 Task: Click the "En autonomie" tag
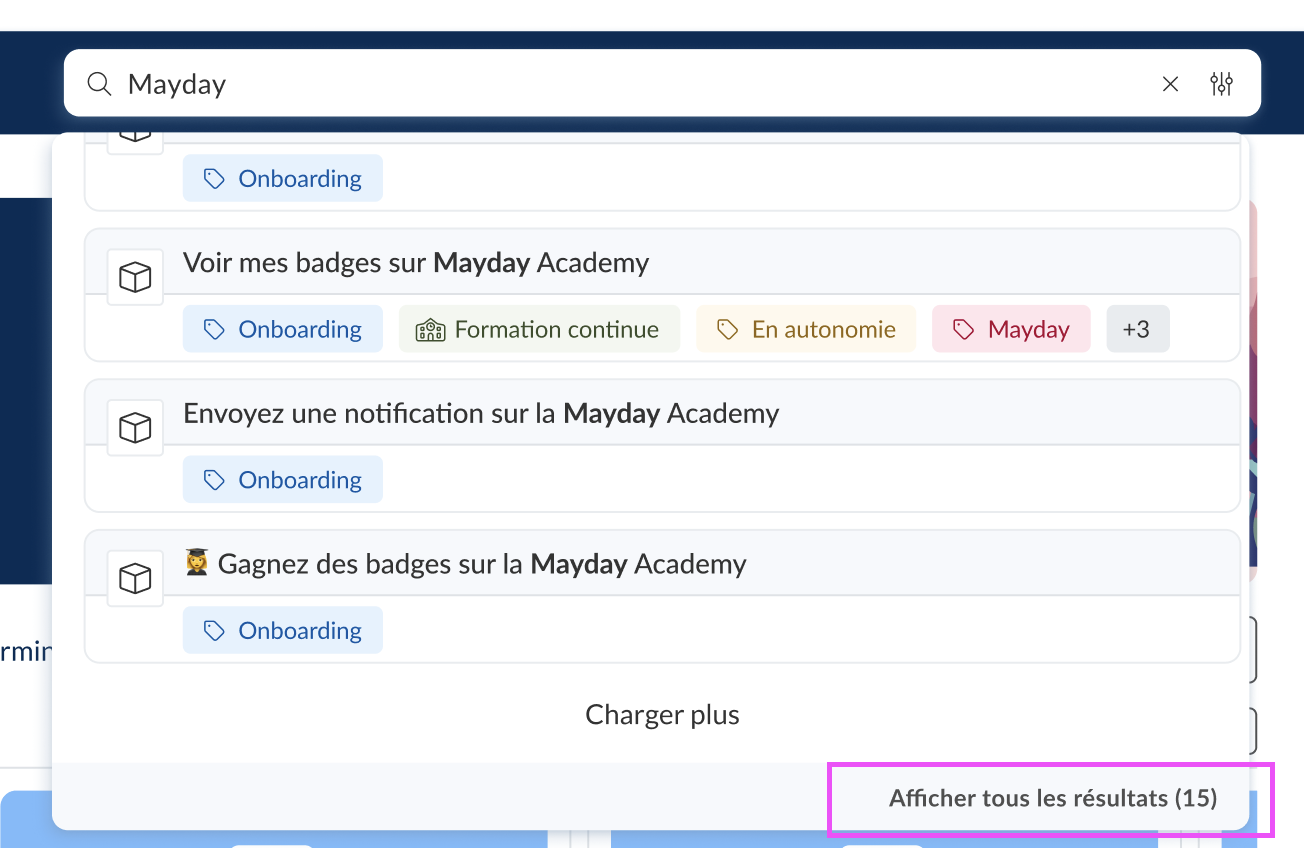[806, 329]
